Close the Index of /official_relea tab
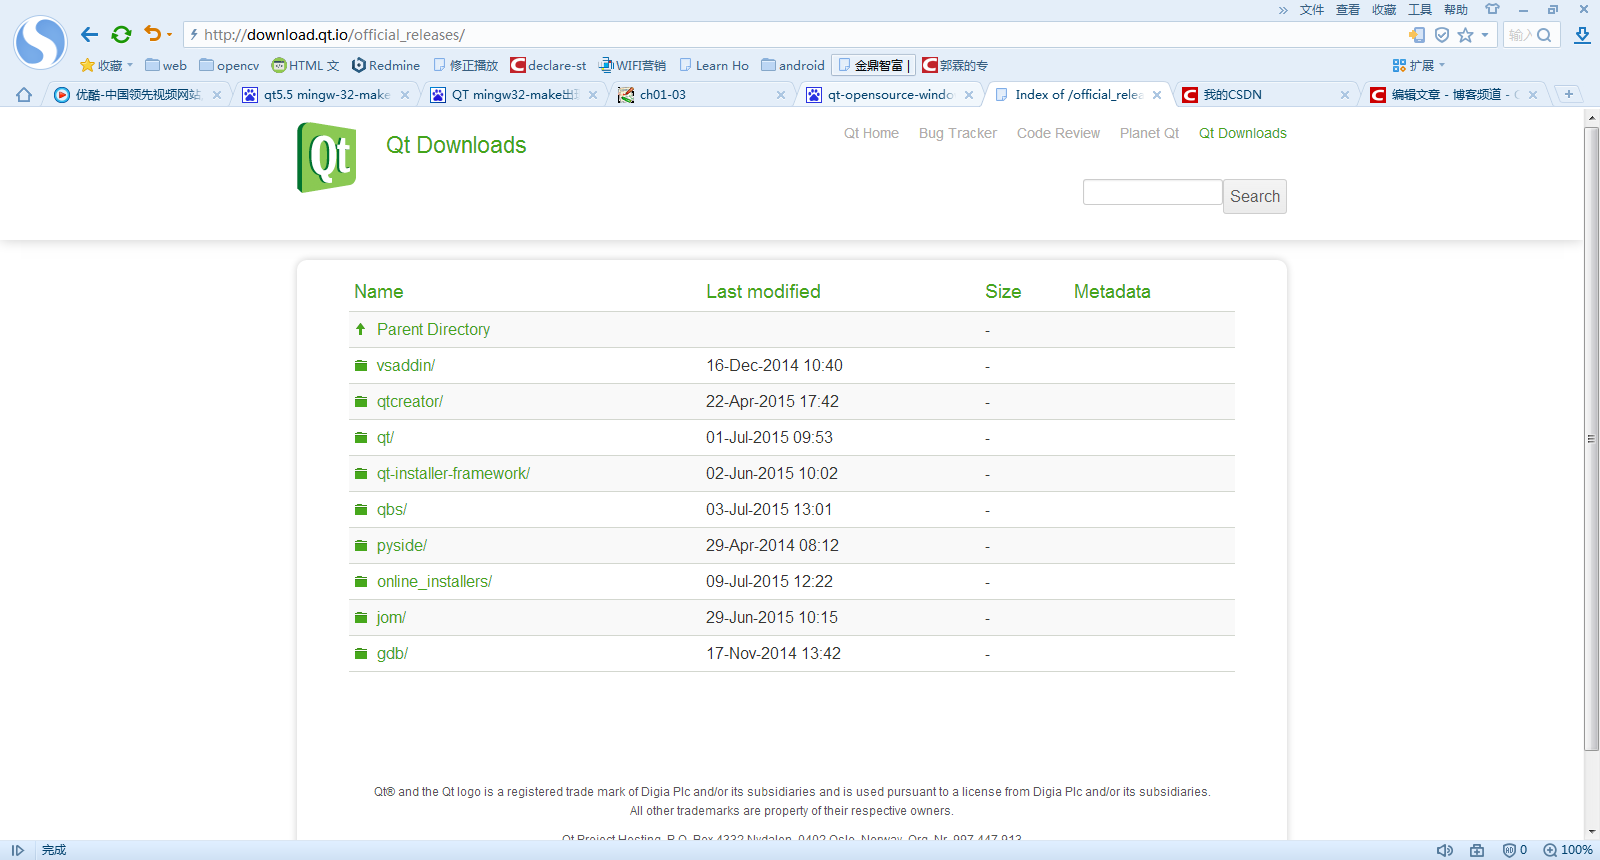 1157,95
